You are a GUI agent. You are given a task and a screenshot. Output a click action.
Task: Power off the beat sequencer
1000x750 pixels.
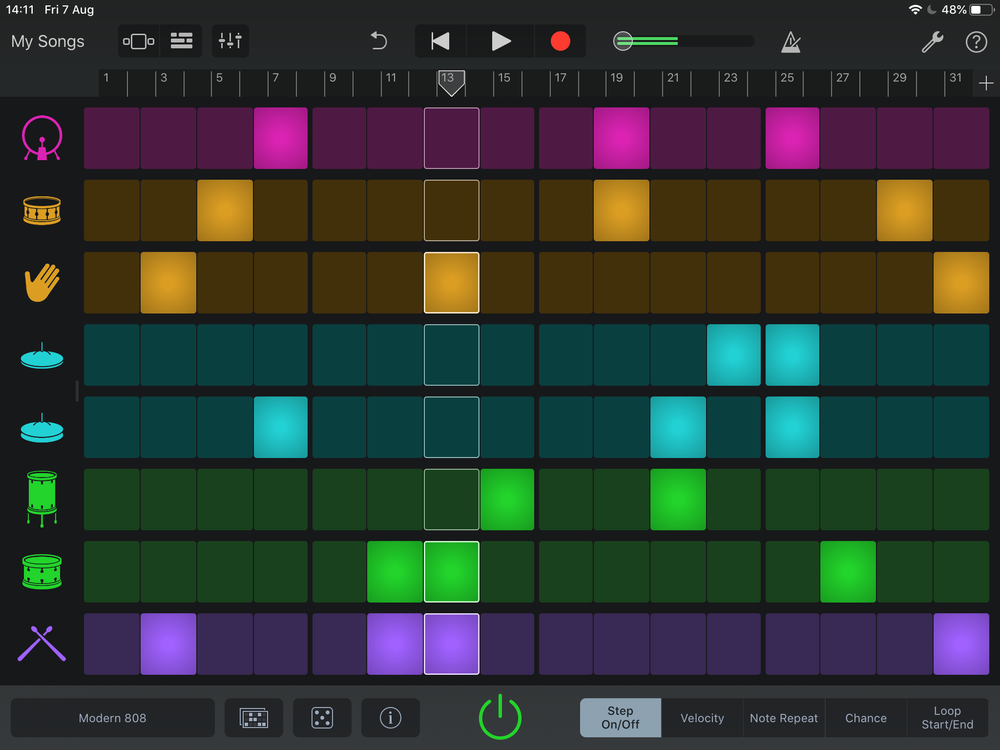pos(500,716)
